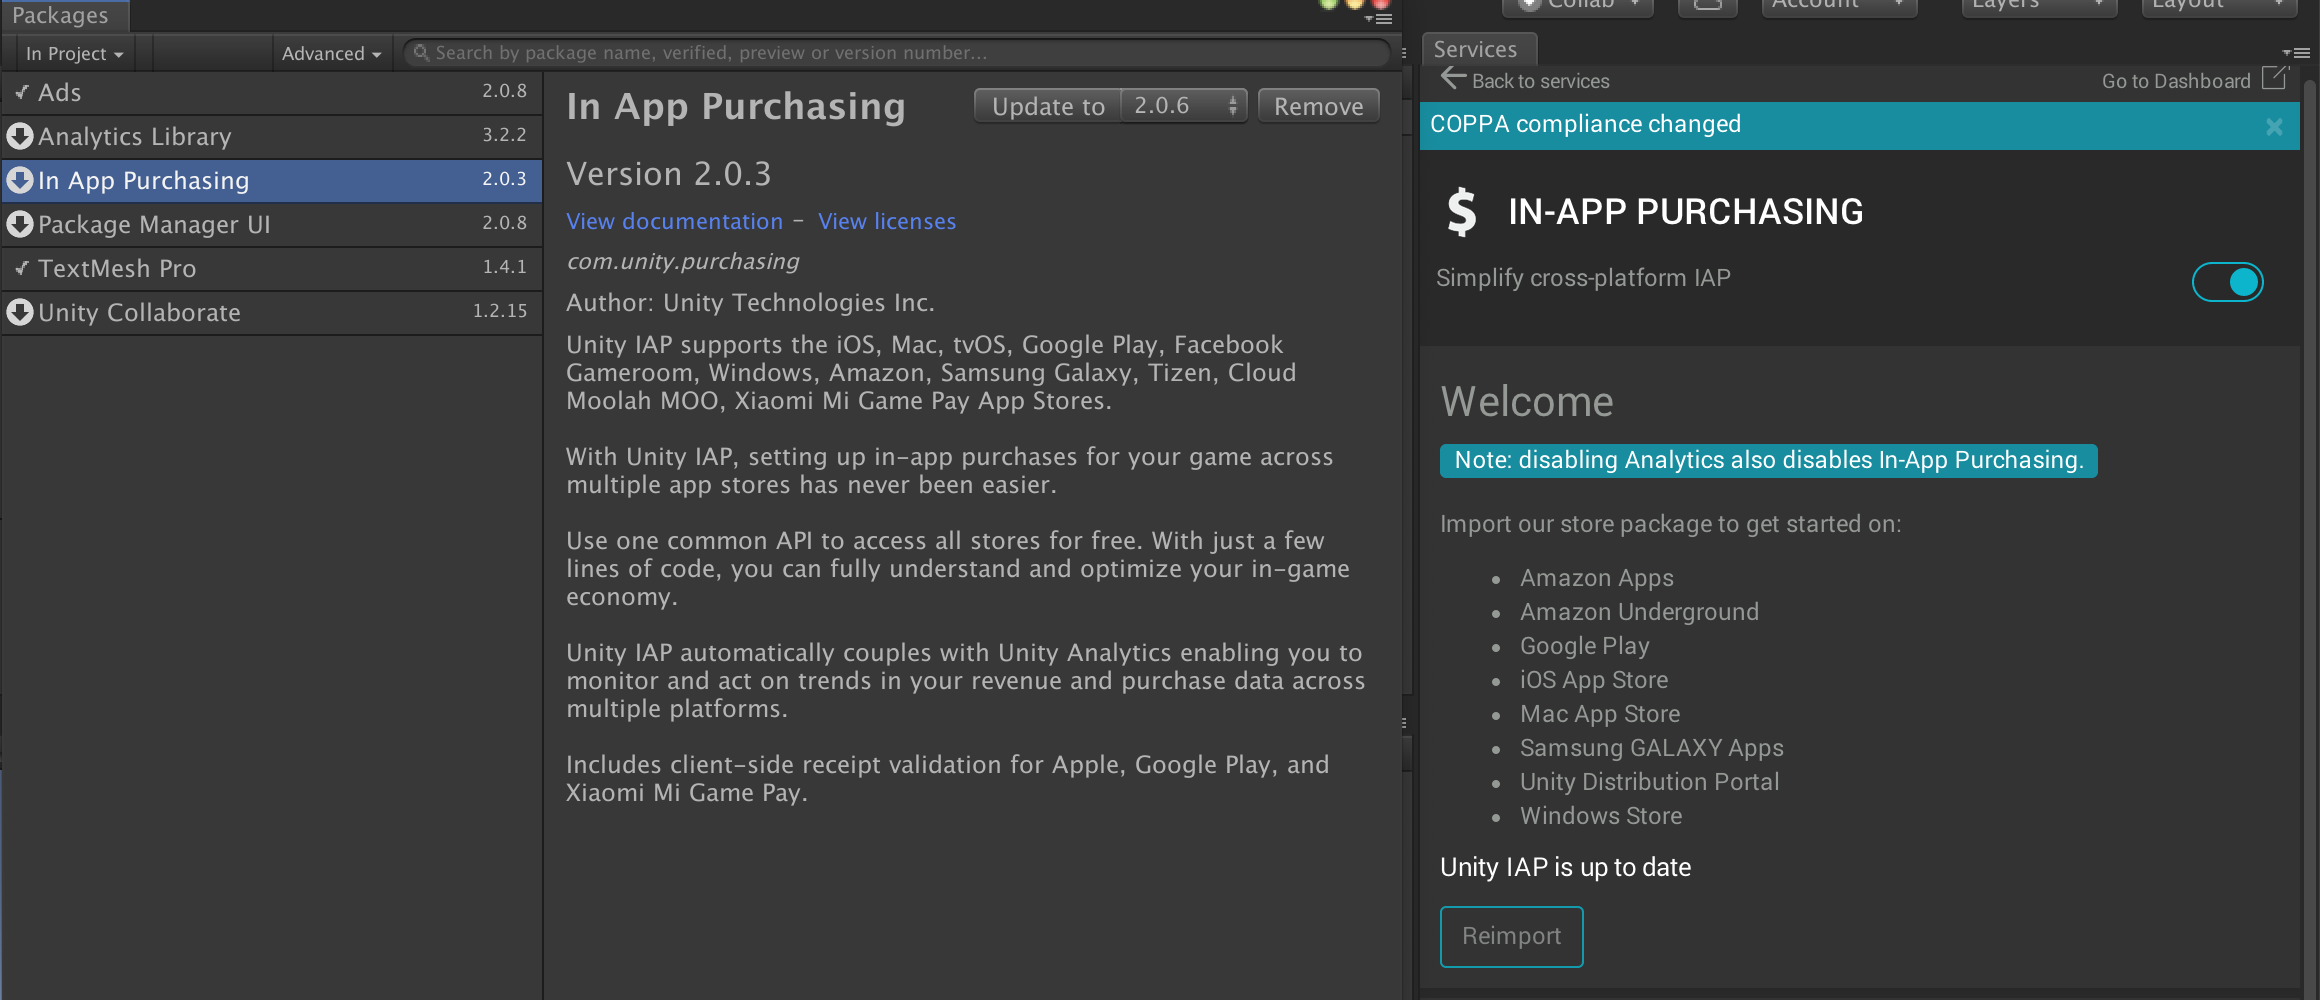Click the Google Play list entry
Image resolution: width=2320 pixels, height=1000 pixels.
(1584, 646)
